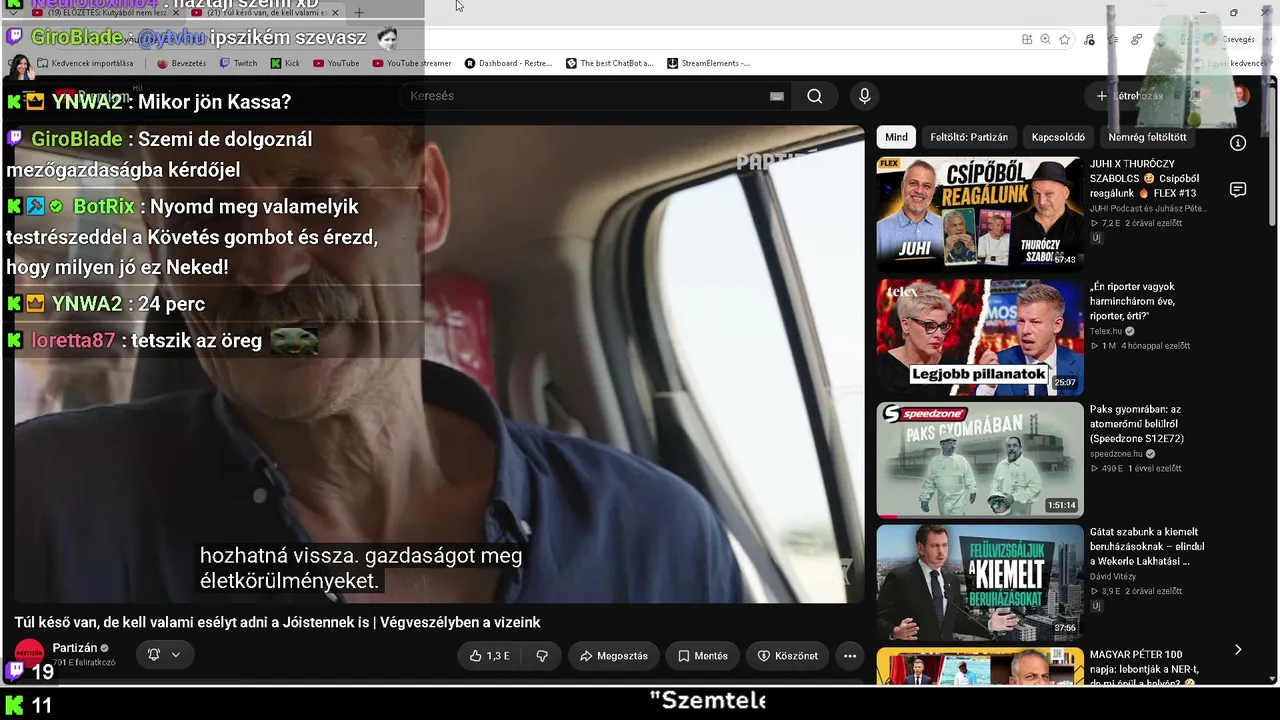Open the Partizán channel name link
The height and width of the screenshot is (720, 1280).
click(x=74, y=648)
